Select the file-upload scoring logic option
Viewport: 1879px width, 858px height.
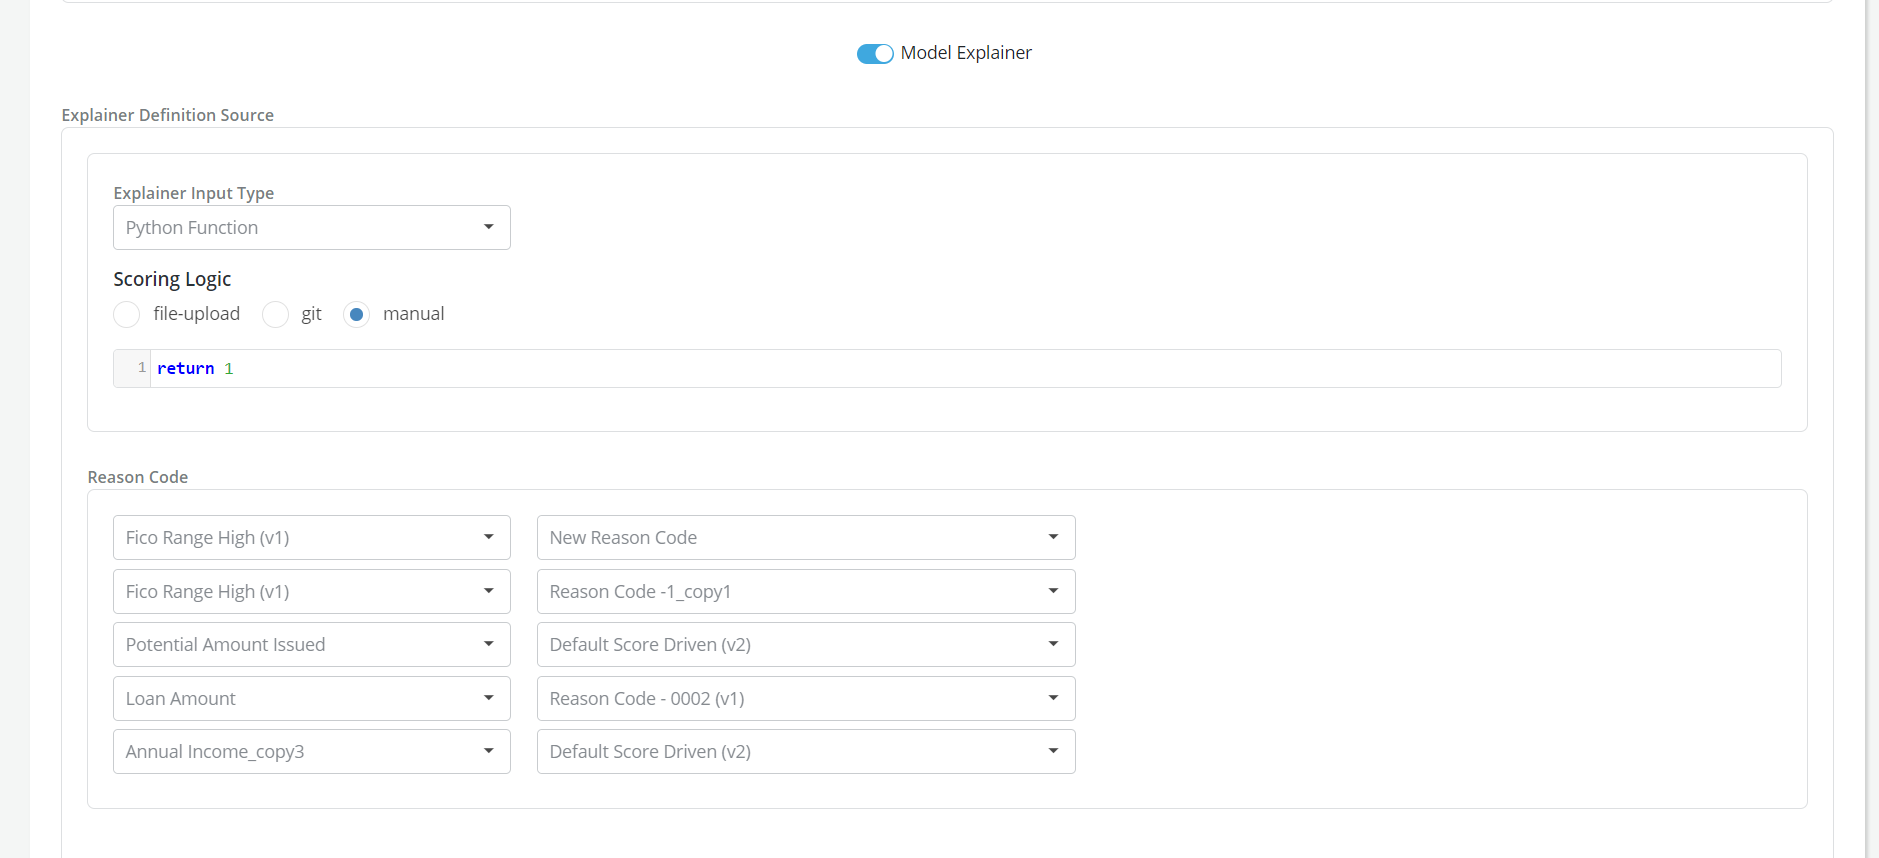tap(127, 315)
